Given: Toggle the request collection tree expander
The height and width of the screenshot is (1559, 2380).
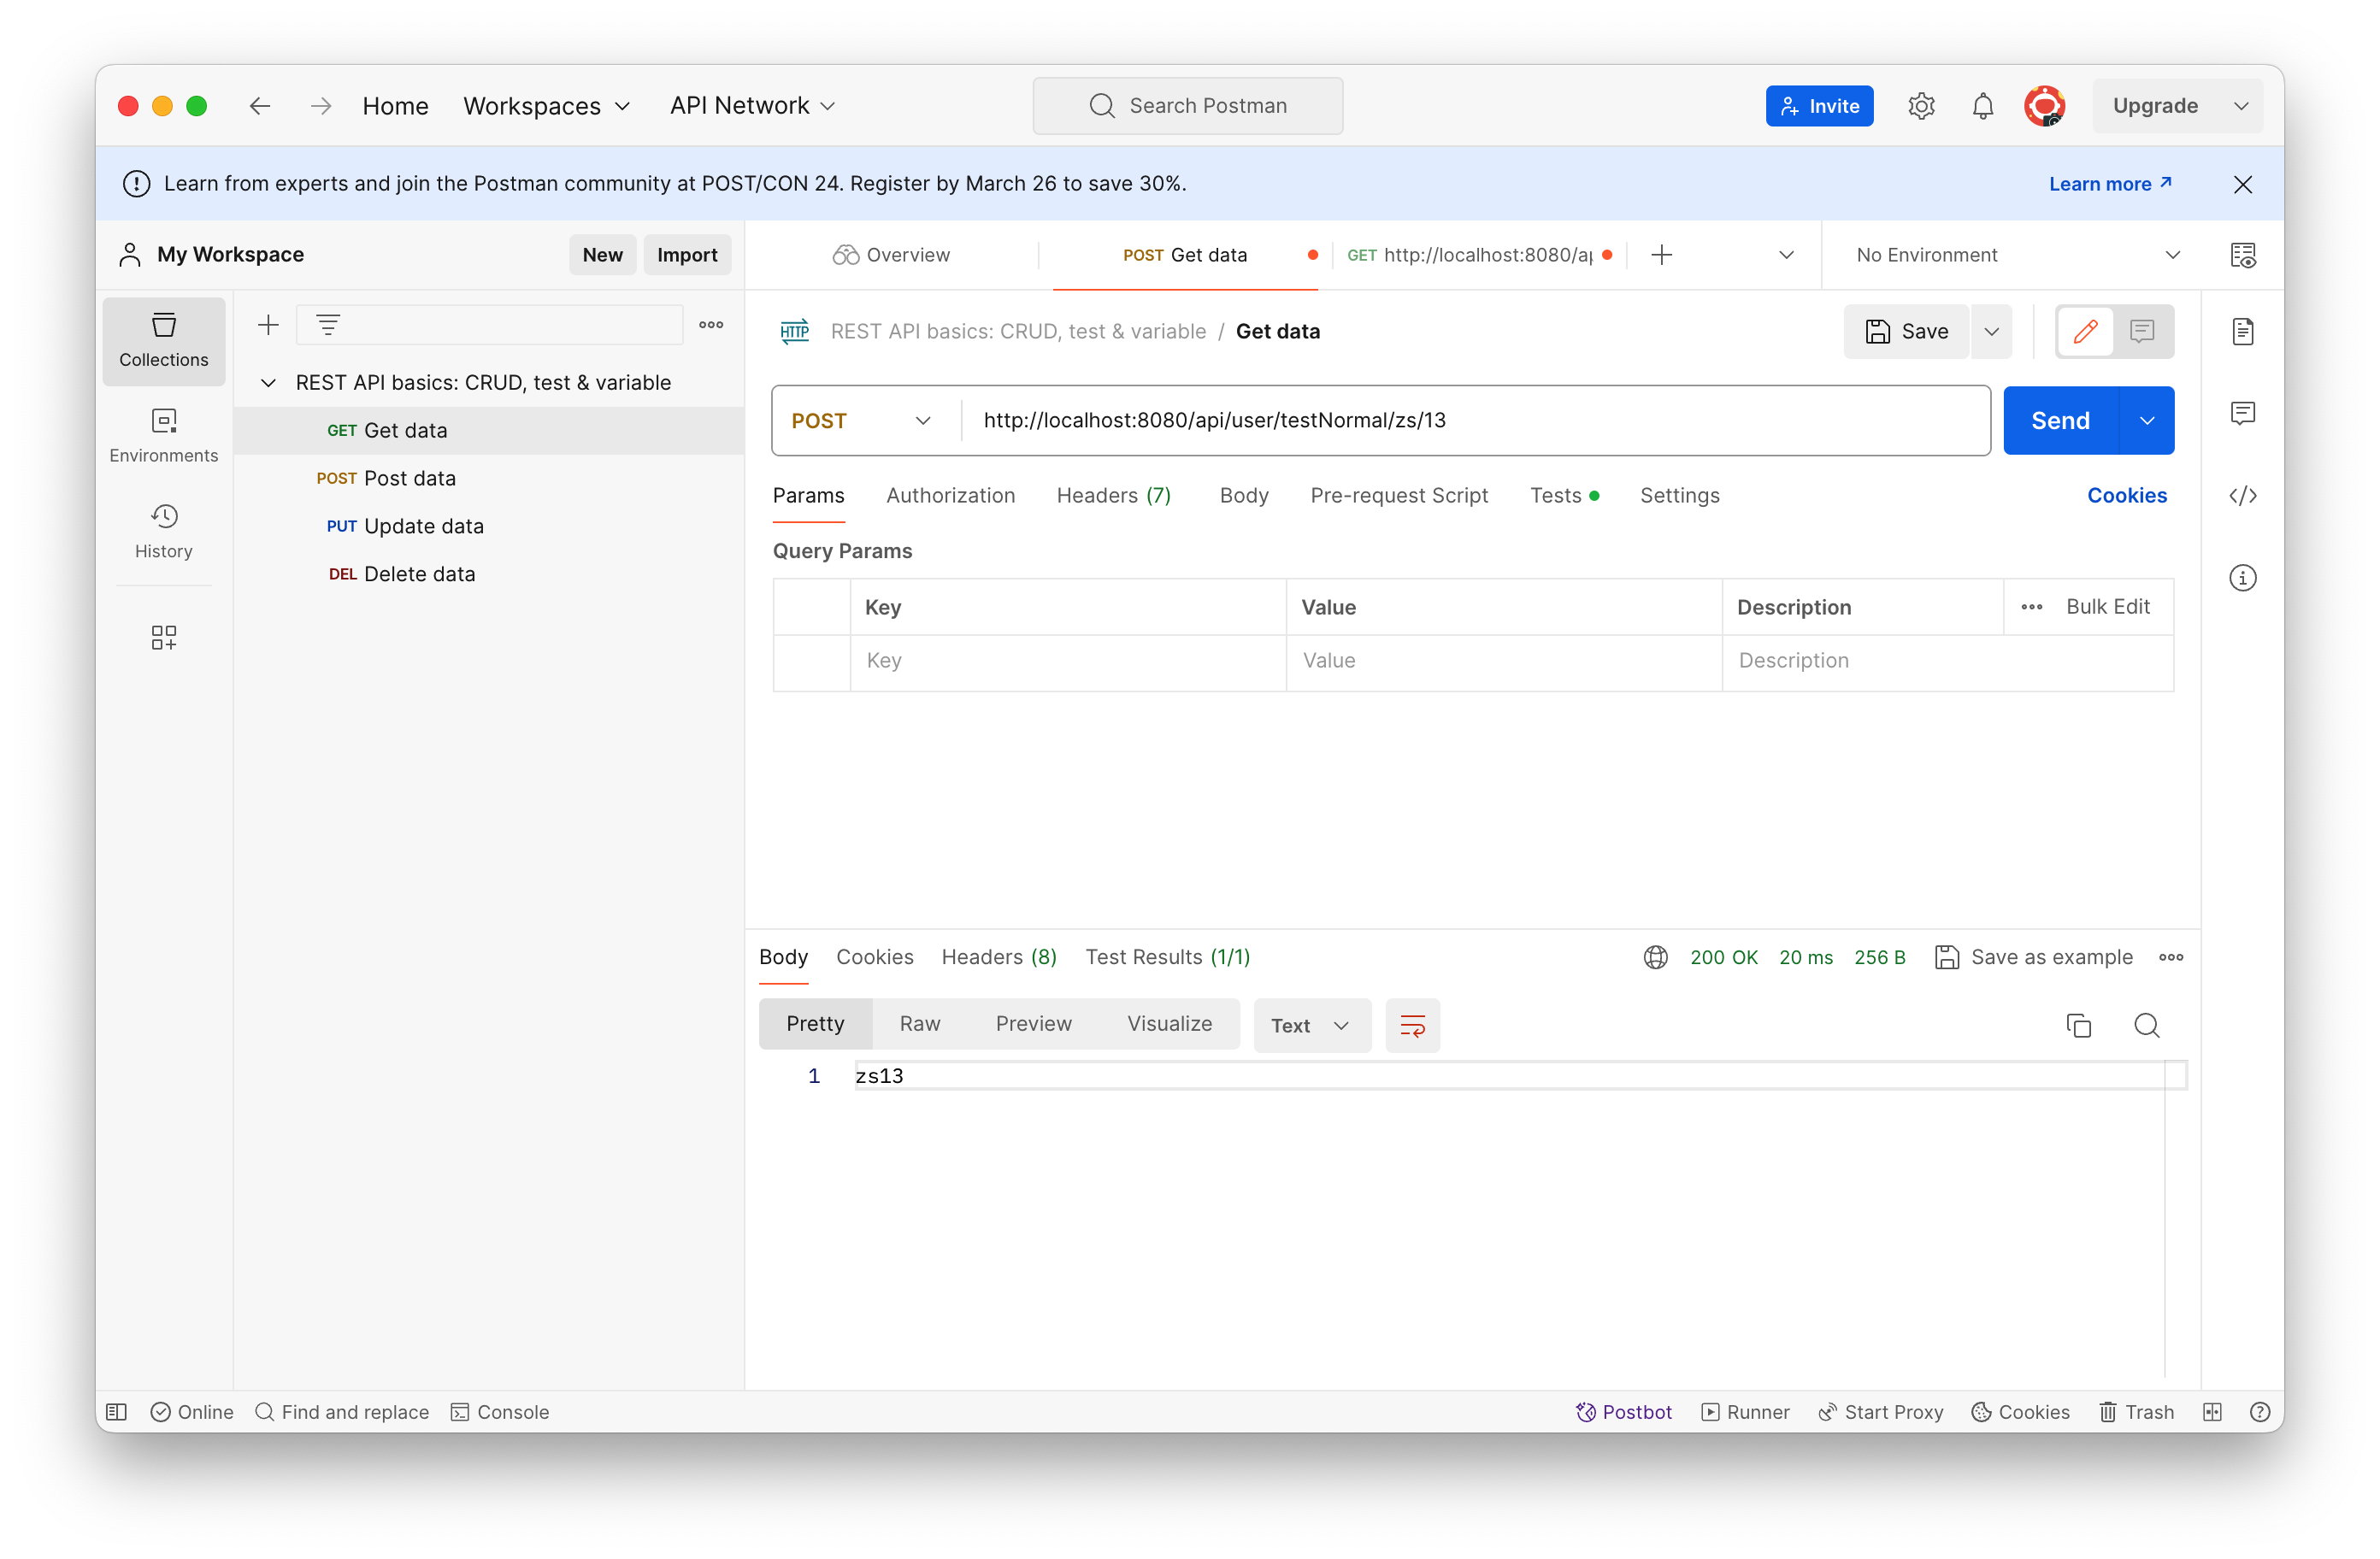Looking at the screenshot, I should [266, 381].
